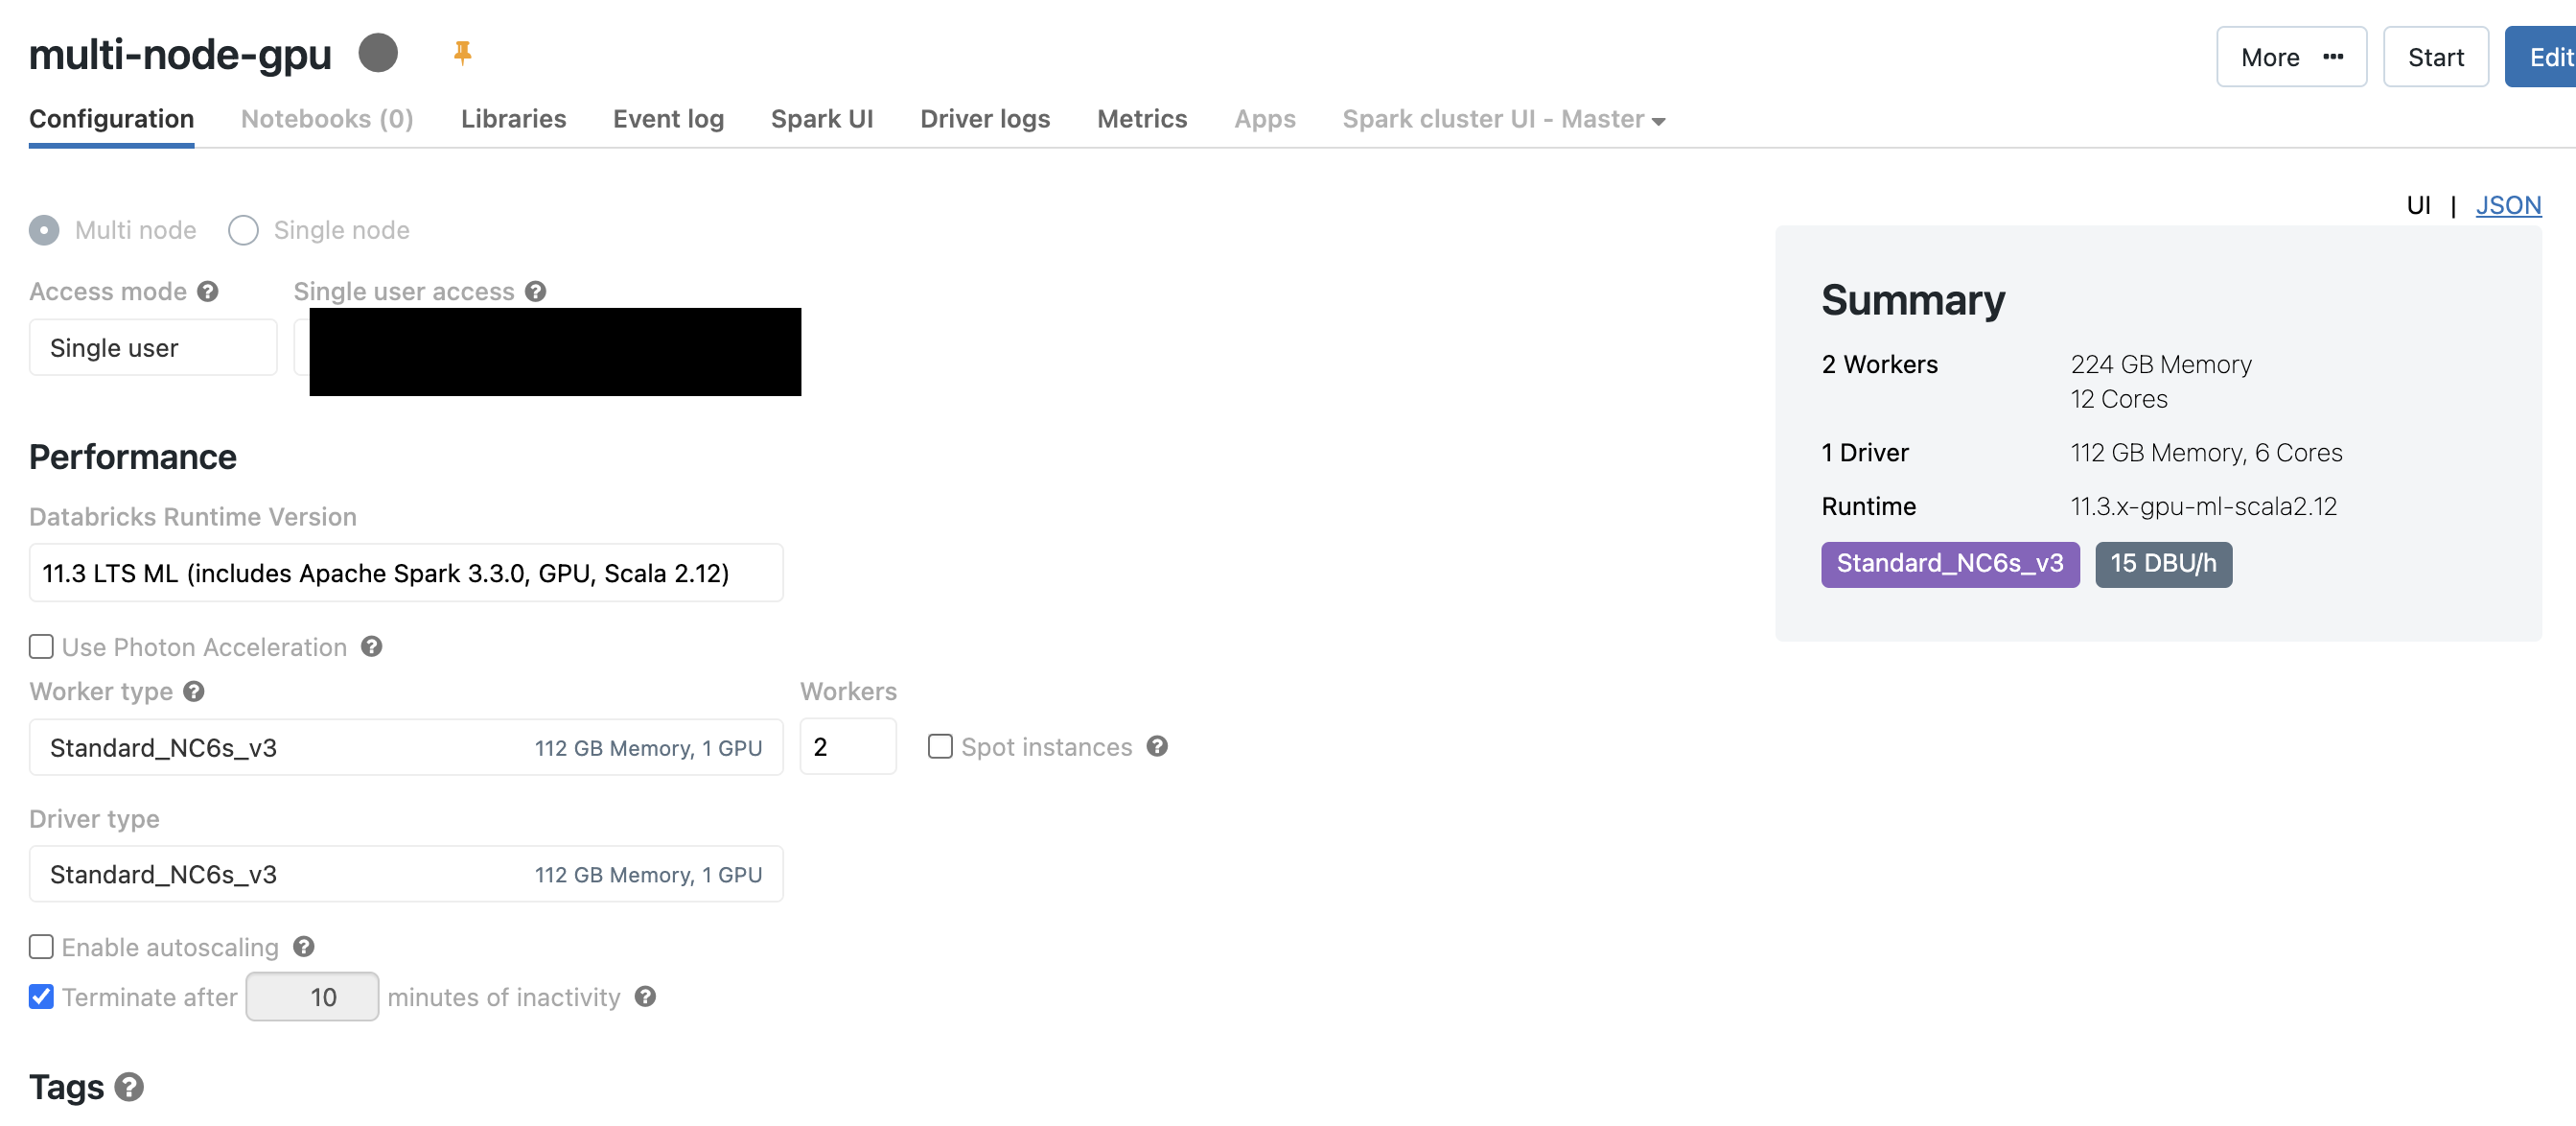Click the orange pin icon beside cluster name
2576x1126 pixels.
pyautogui.click(x=461, y=52)
